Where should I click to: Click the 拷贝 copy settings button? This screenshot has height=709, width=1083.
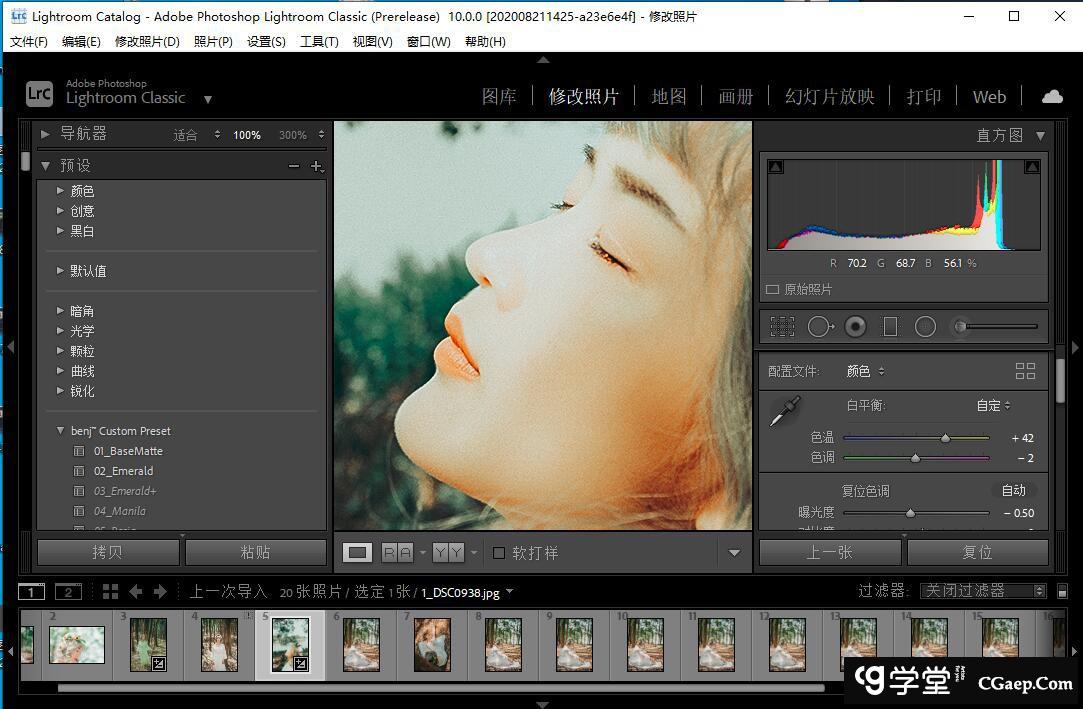(x=107, y=552)
